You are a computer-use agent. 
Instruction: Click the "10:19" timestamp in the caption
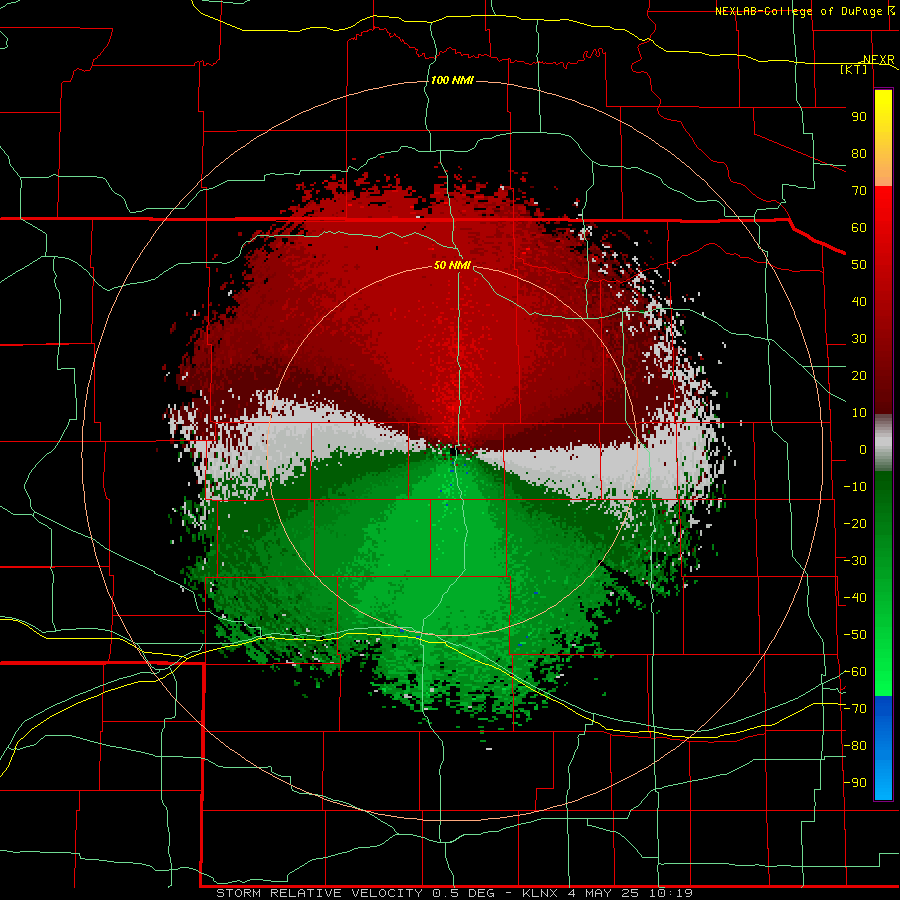pos(670,893)
